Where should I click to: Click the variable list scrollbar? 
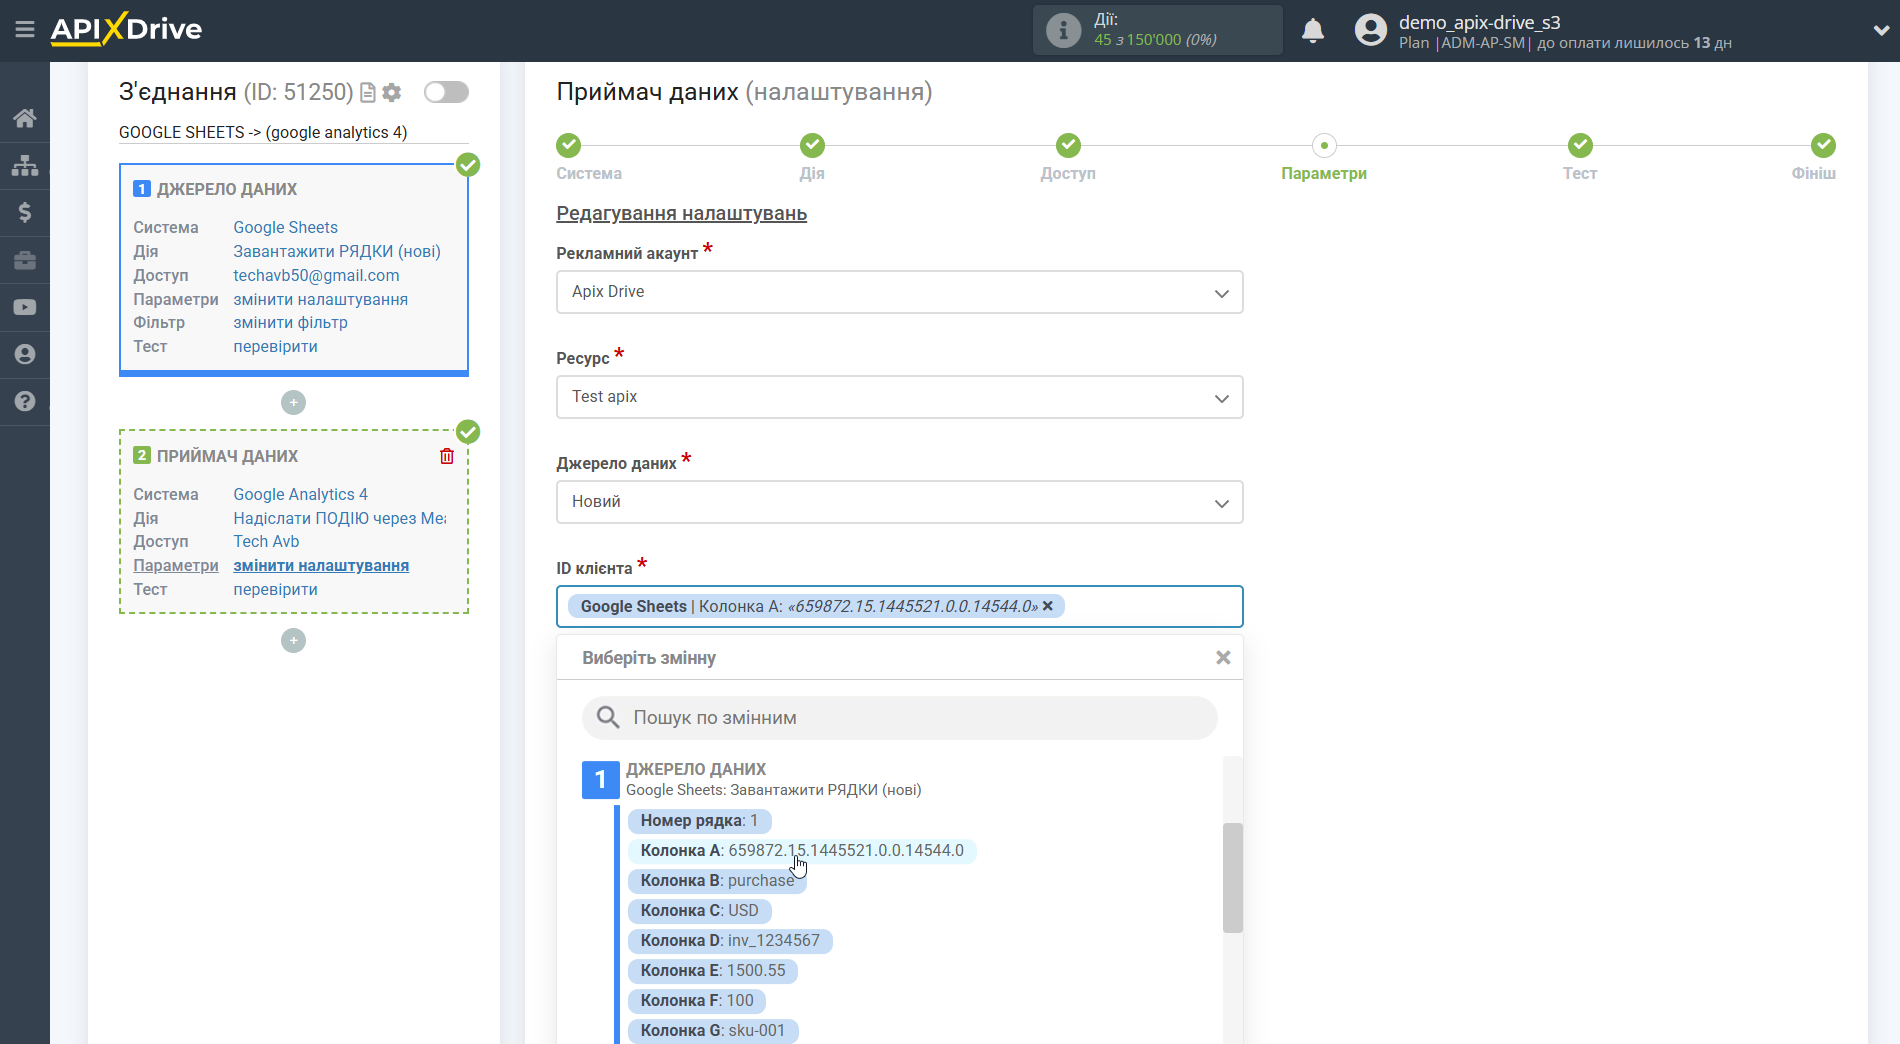[1233, 878]
